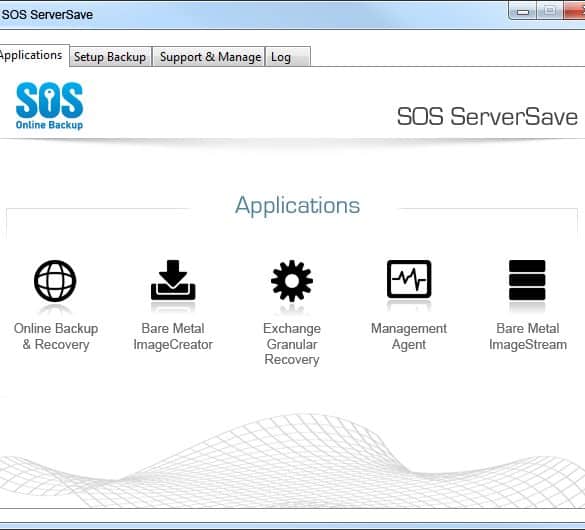Start the Management Agent monitor icon
Screen dimensions: 585x530
[x=409, y=279]
